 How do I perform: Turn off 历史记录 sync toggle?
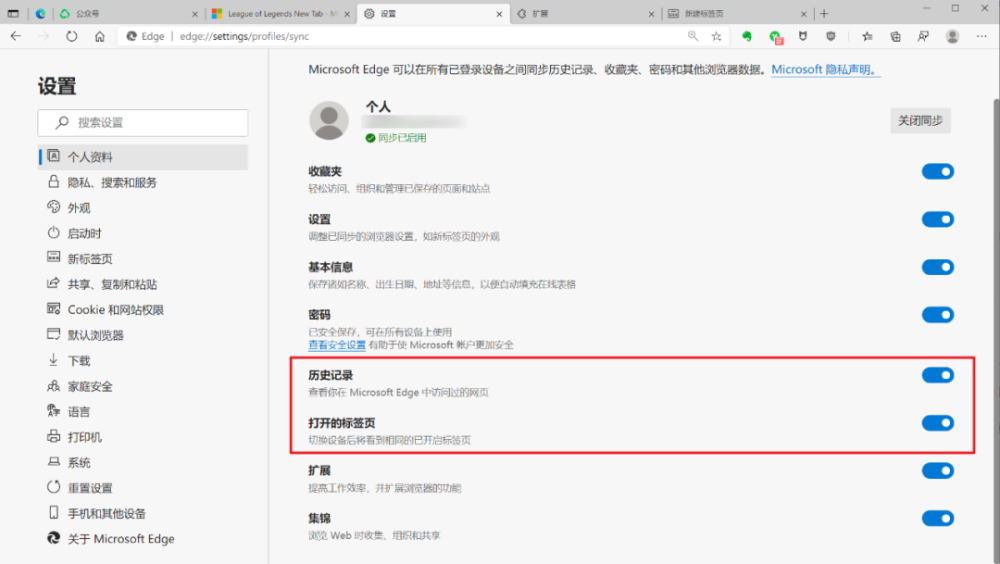coord(938,375)
